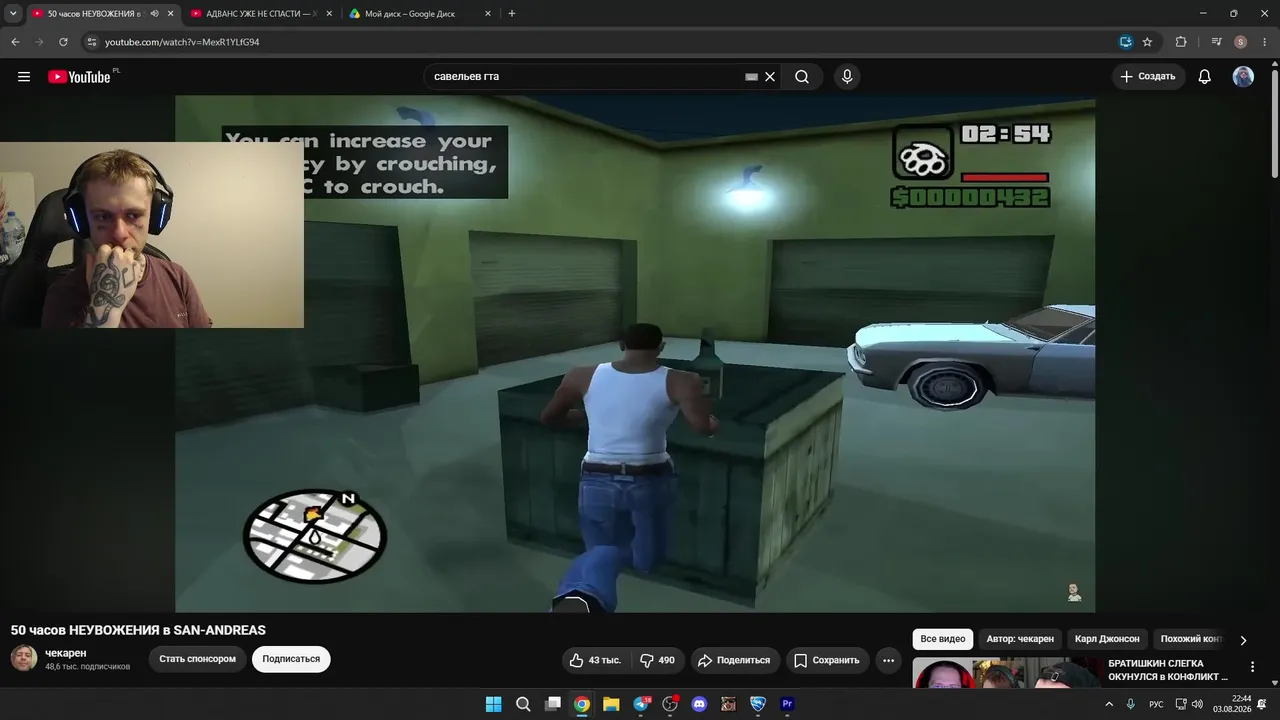Viewport: 1280px width, 720px height.
Task: Select the 'Карл Джонсон' filter chip
Action: point(1107,639)
